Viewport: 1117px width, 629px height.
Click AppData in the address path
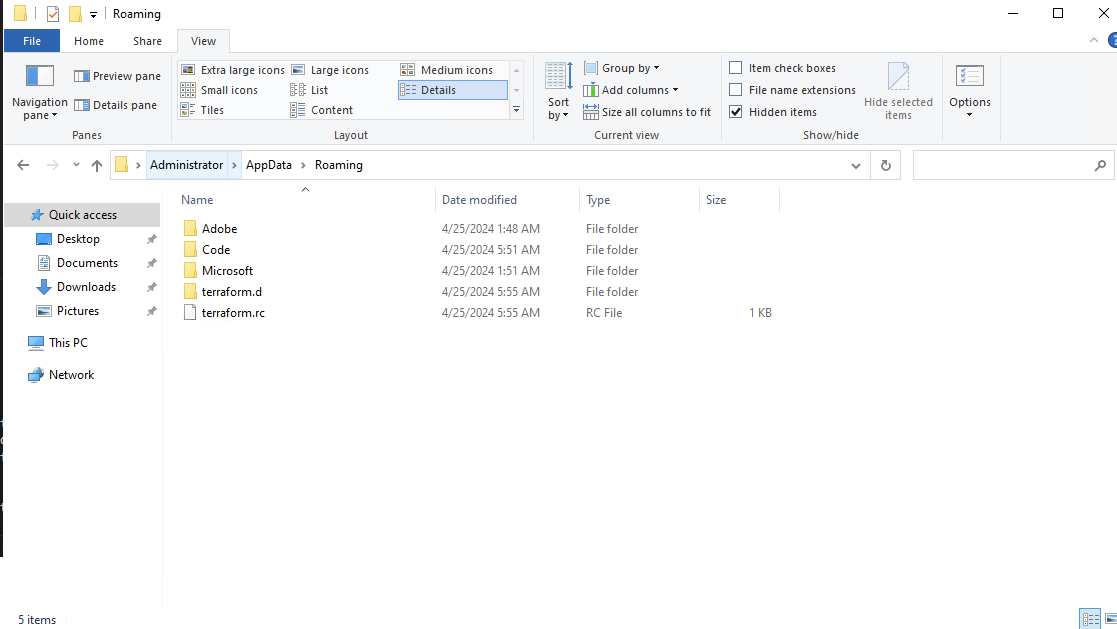[x=269, y=165]
